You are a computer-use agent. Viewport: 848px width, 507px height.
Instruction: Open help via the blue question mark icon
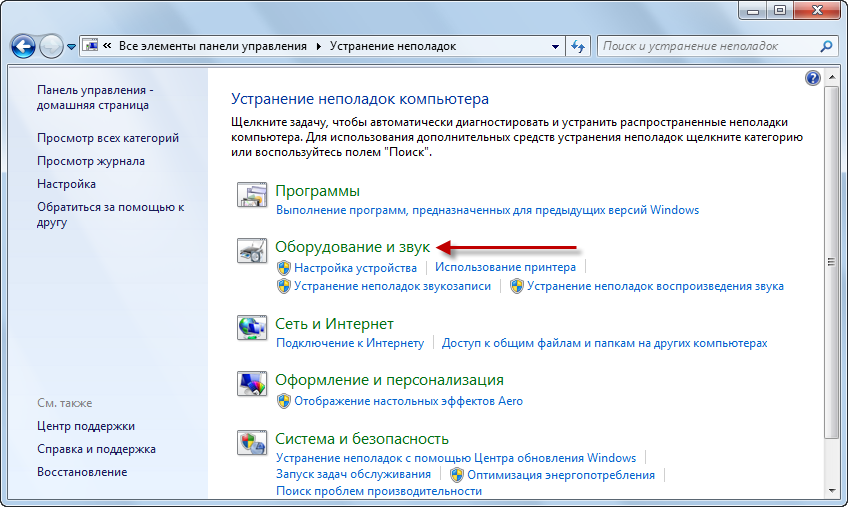point(813,78)
